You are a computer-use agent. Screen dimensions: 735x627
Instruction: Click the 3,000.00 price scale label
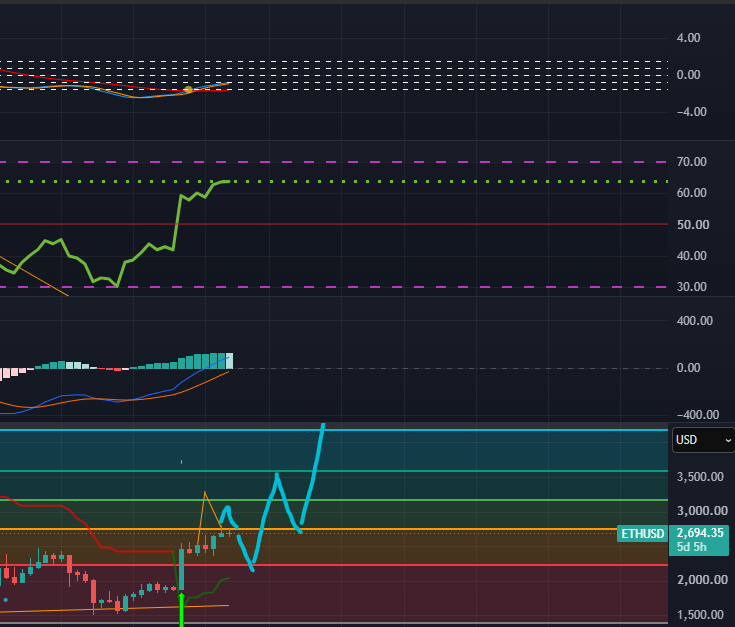point(702,510)
